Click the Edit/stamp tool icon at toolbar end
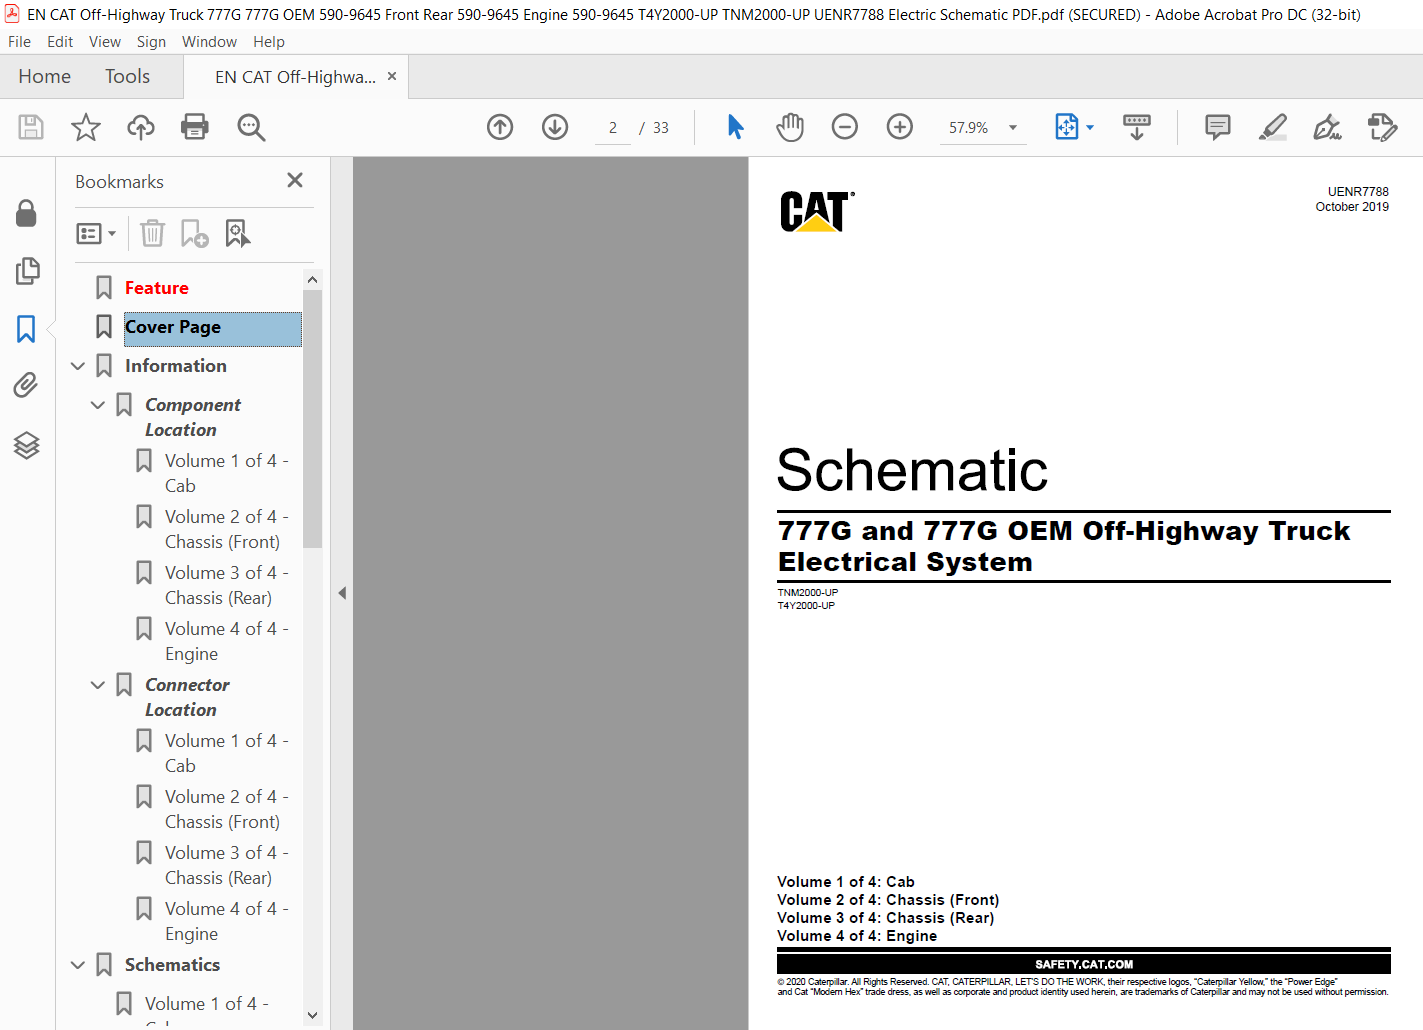The height and width of the screenshot is (1030, 1423). 1382,127
